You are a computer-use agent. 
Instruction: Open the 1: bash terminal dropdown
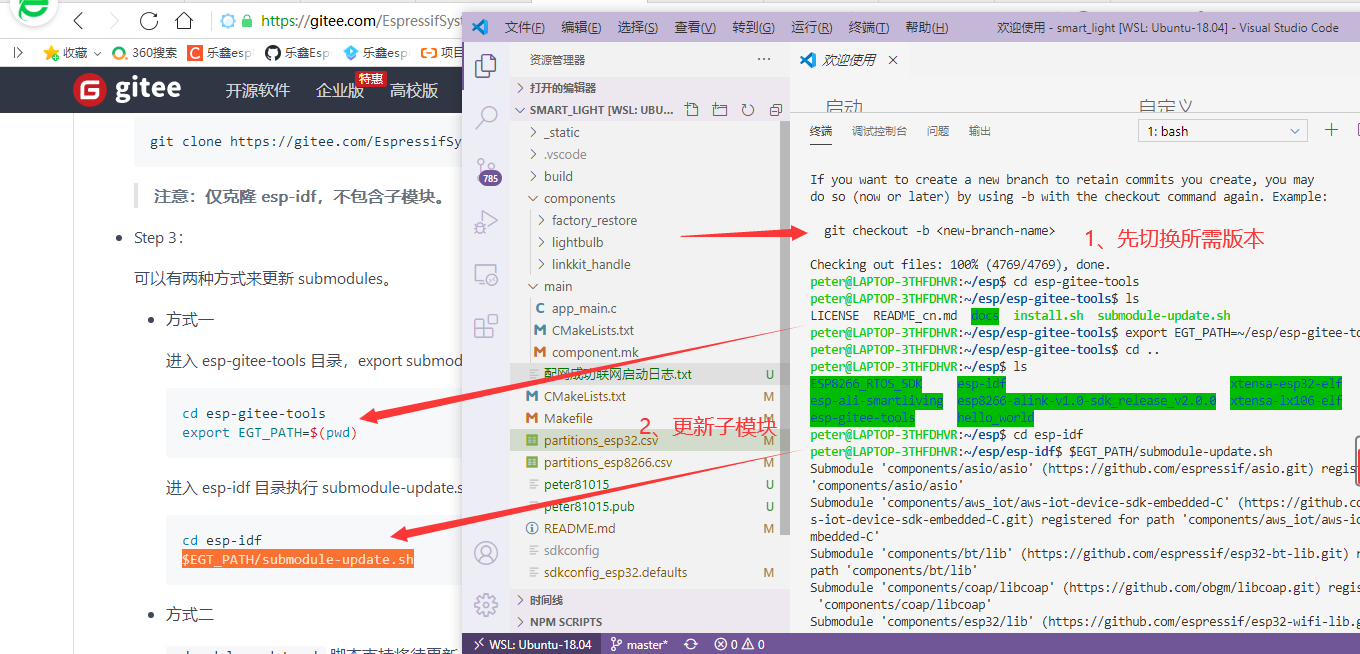pyautogui.click(x=1222, y=130)
